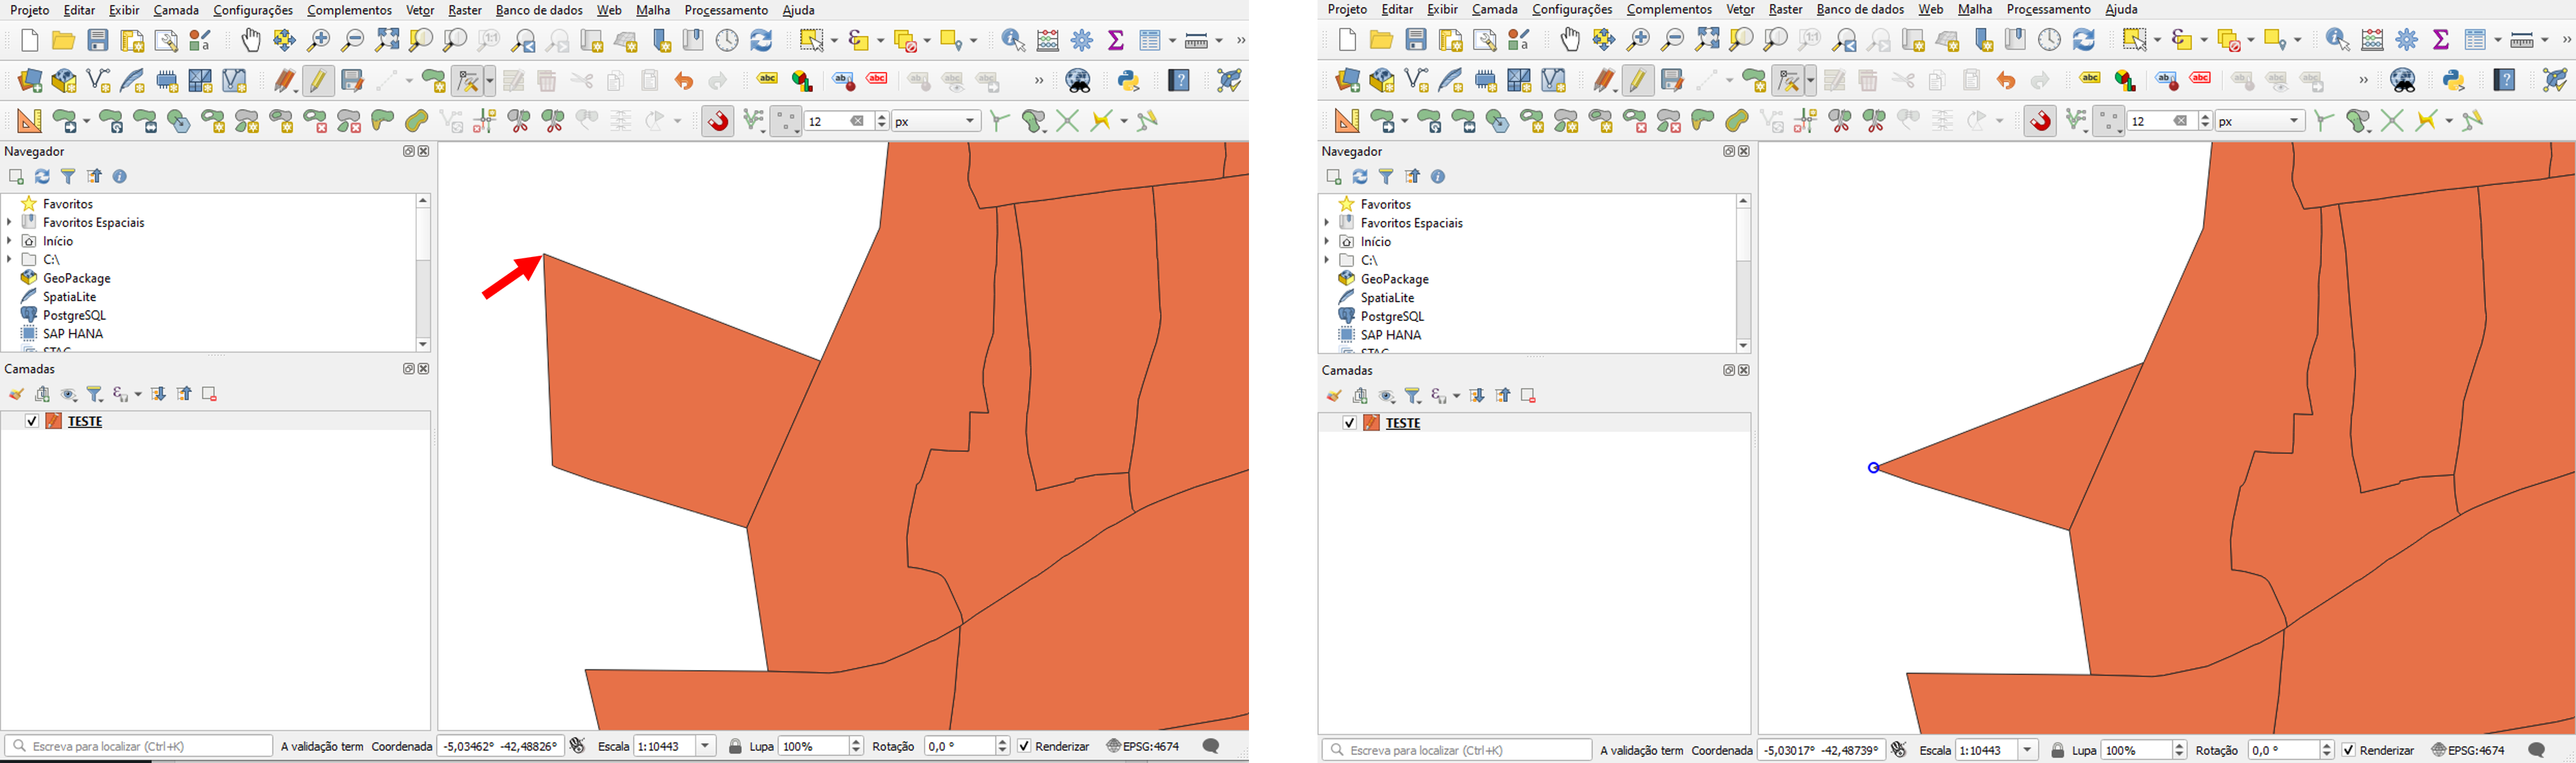Toggle Renderizar checkbox in right window status bar
2576x763 pixels.
pos(2349,750)
